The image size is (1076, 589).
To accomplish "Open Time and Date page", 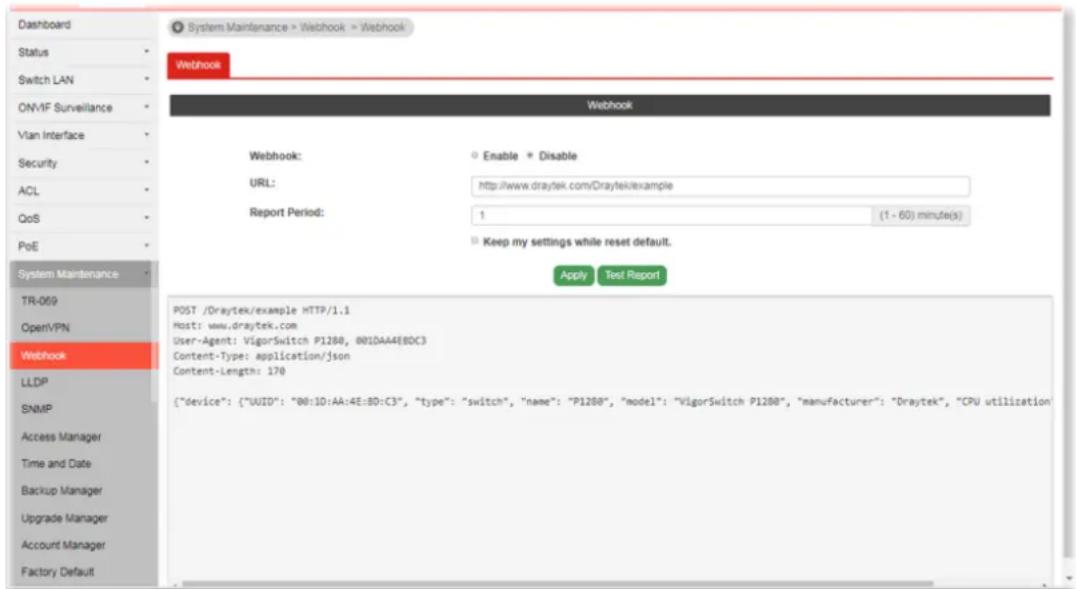I will tap(56, 463).
